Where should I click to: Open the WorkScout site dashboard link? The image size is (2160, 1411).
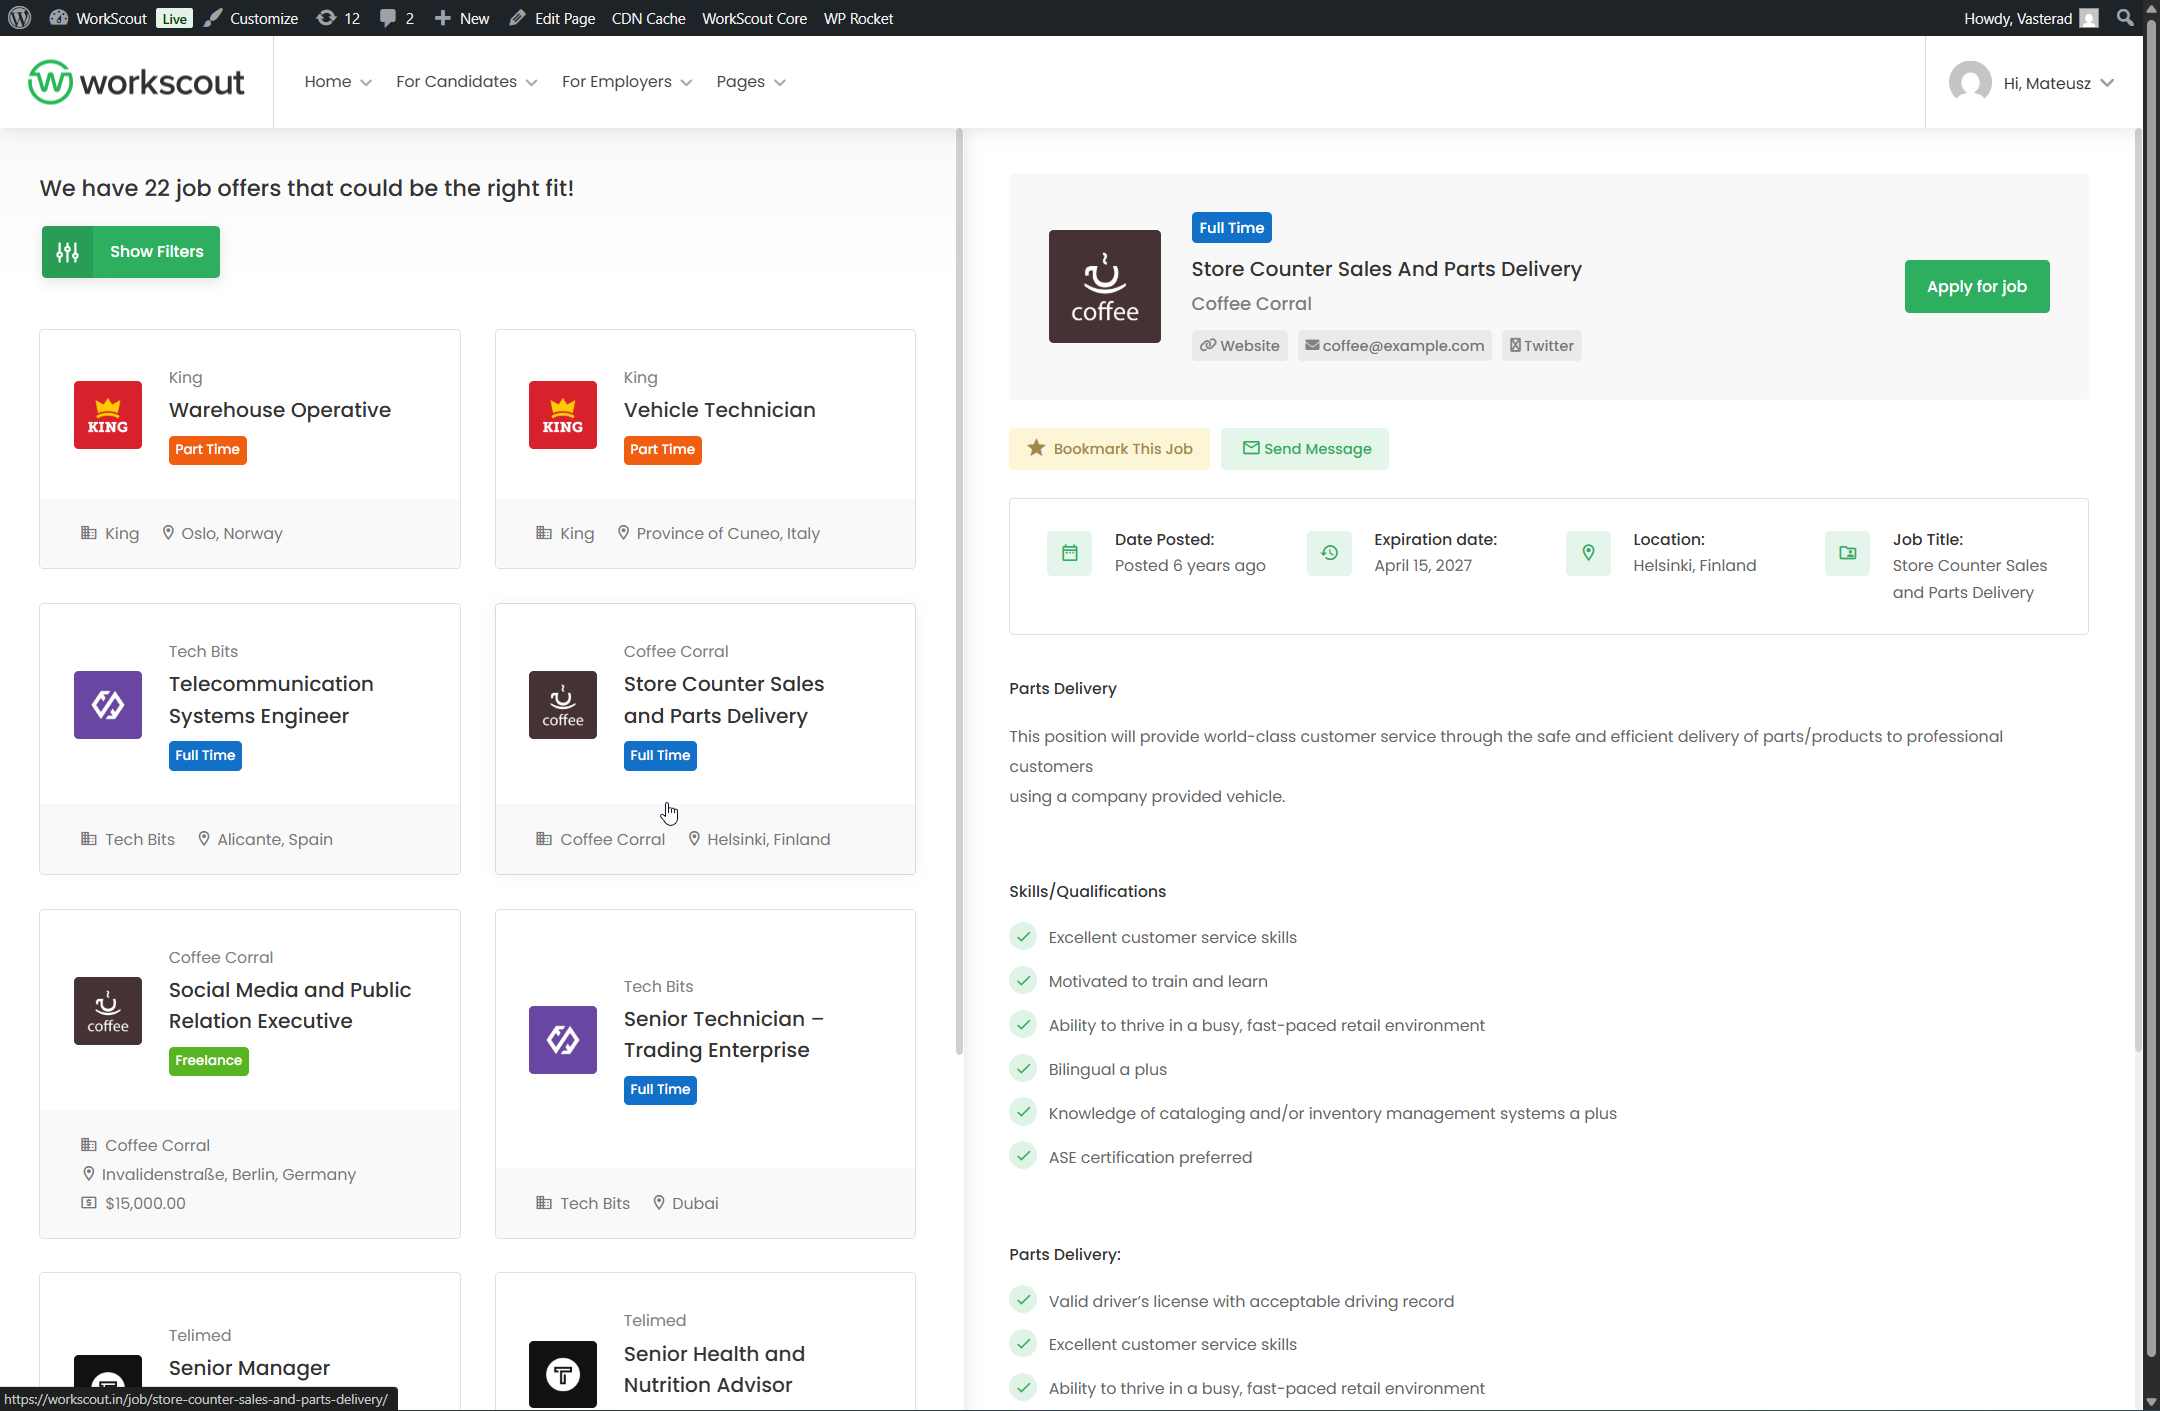point(99,18)
